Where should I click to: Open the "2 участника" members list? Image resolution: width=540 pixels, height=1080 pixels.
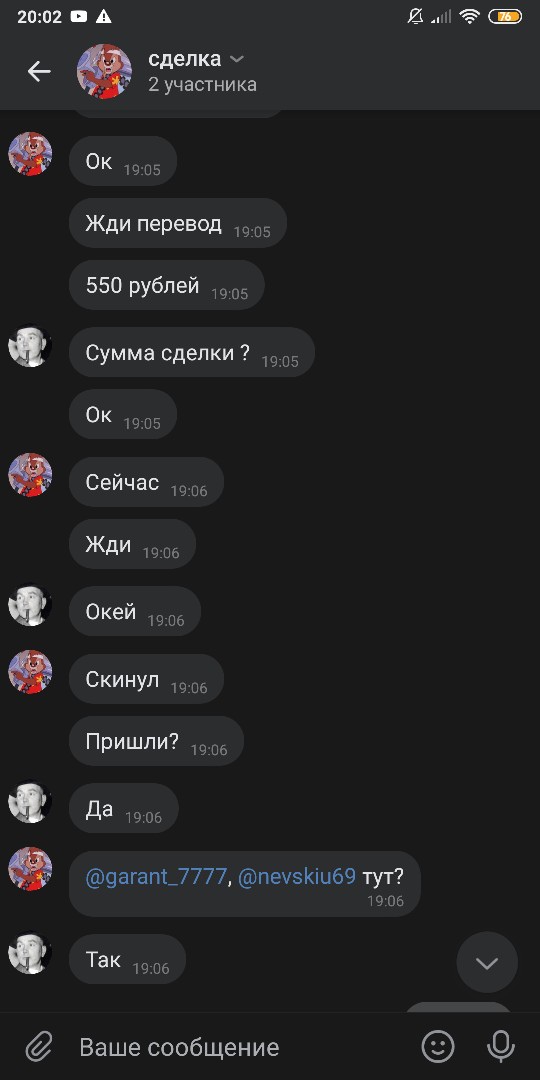(202, 85)
